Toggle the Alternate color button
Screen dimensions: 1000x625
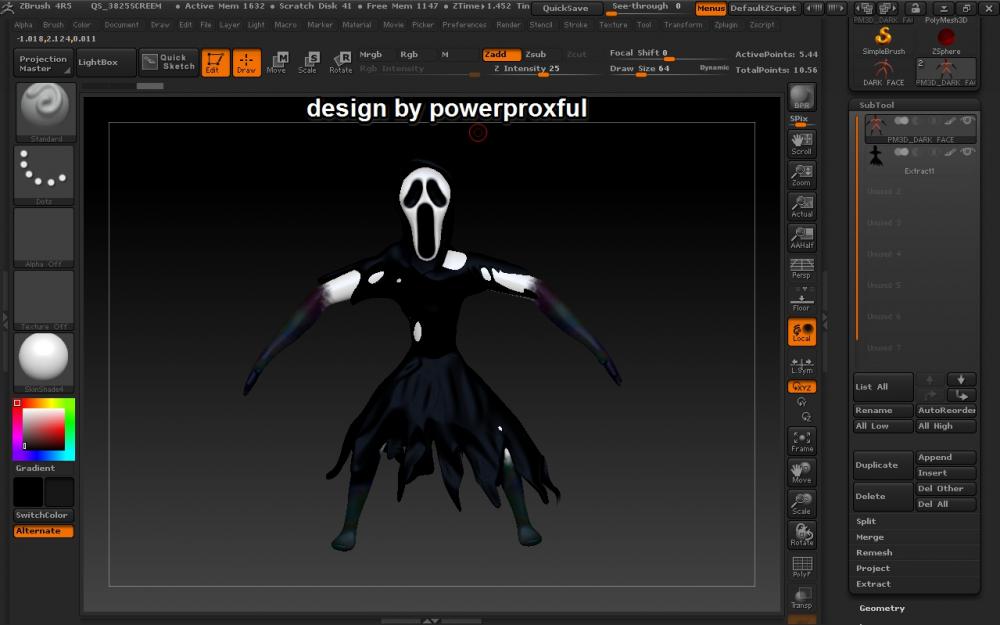(x=43, y=531)
